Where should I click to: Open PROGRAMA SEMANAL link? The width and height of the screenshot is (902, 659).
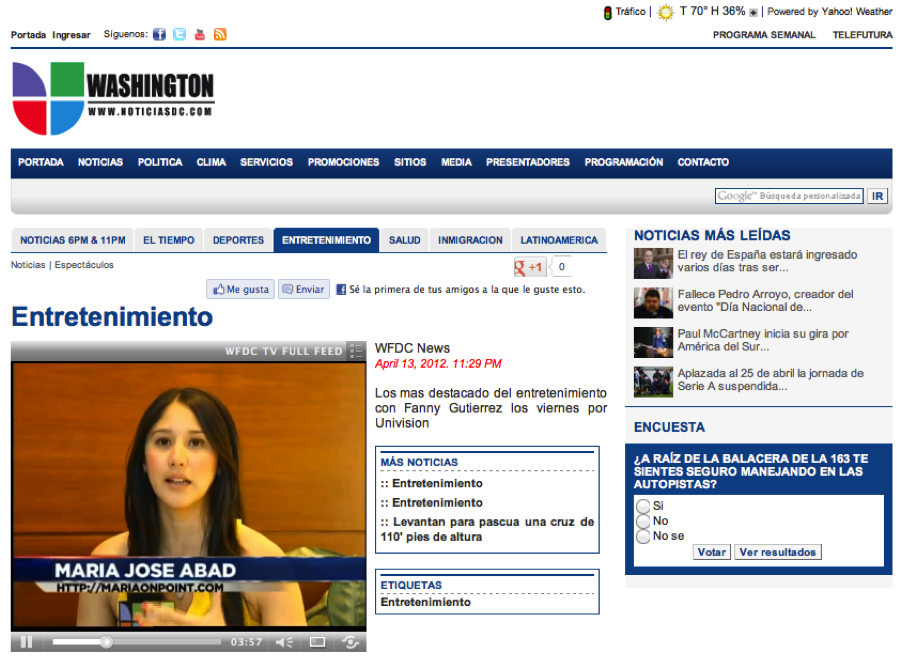click(764, 35)
